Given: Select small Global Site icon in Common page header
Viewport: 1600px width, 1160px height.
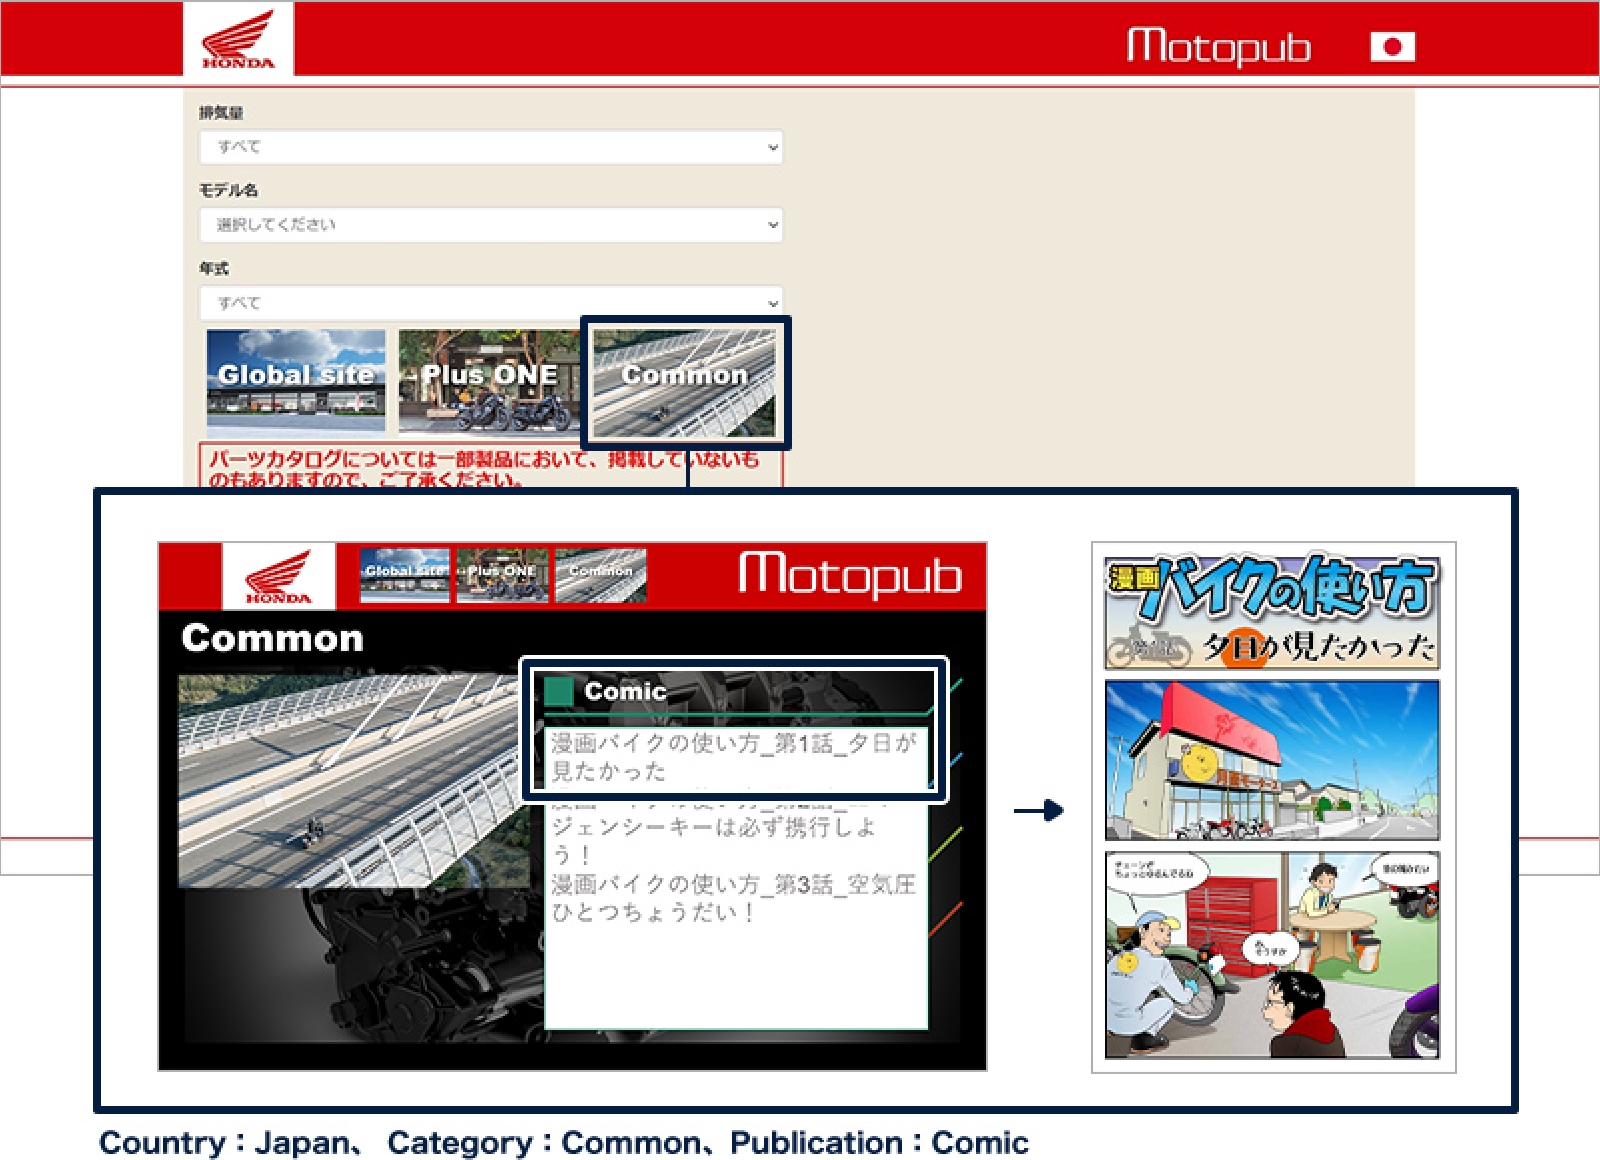Looking at the screenshot, I should point(405,575).
